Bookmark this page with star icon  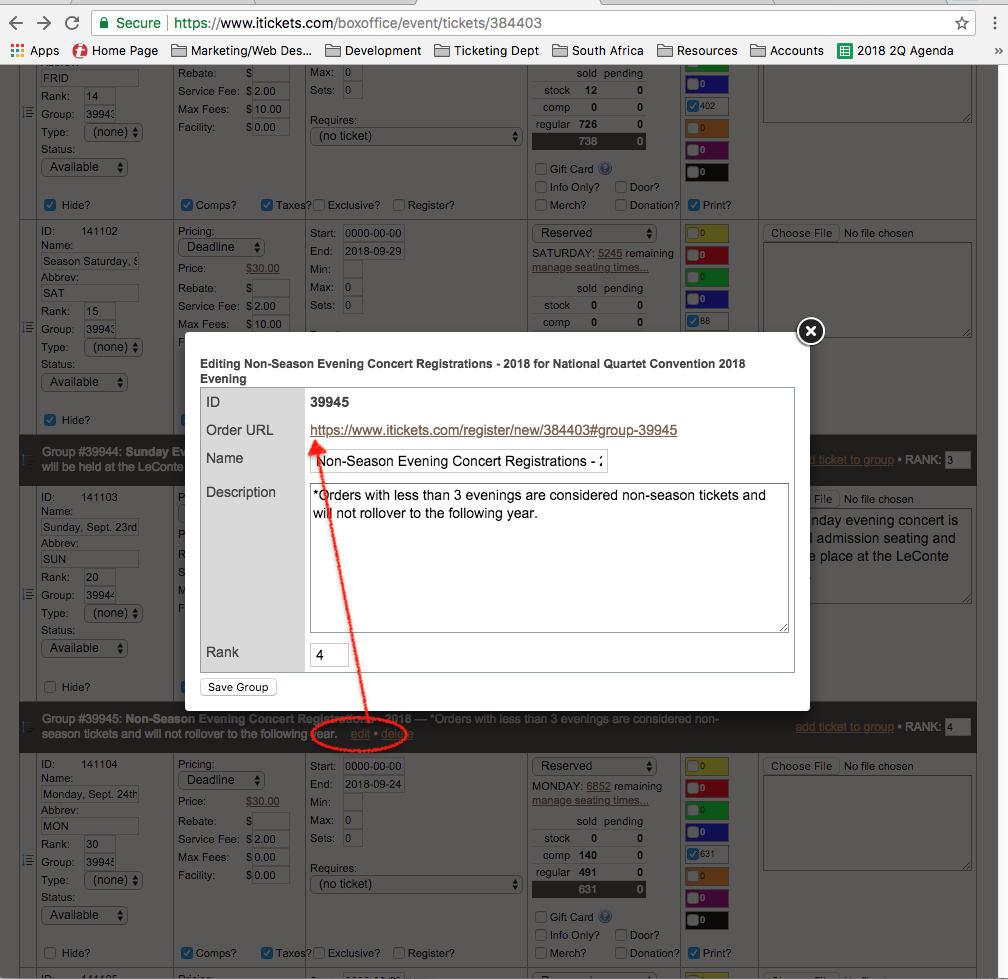point(961,24)
